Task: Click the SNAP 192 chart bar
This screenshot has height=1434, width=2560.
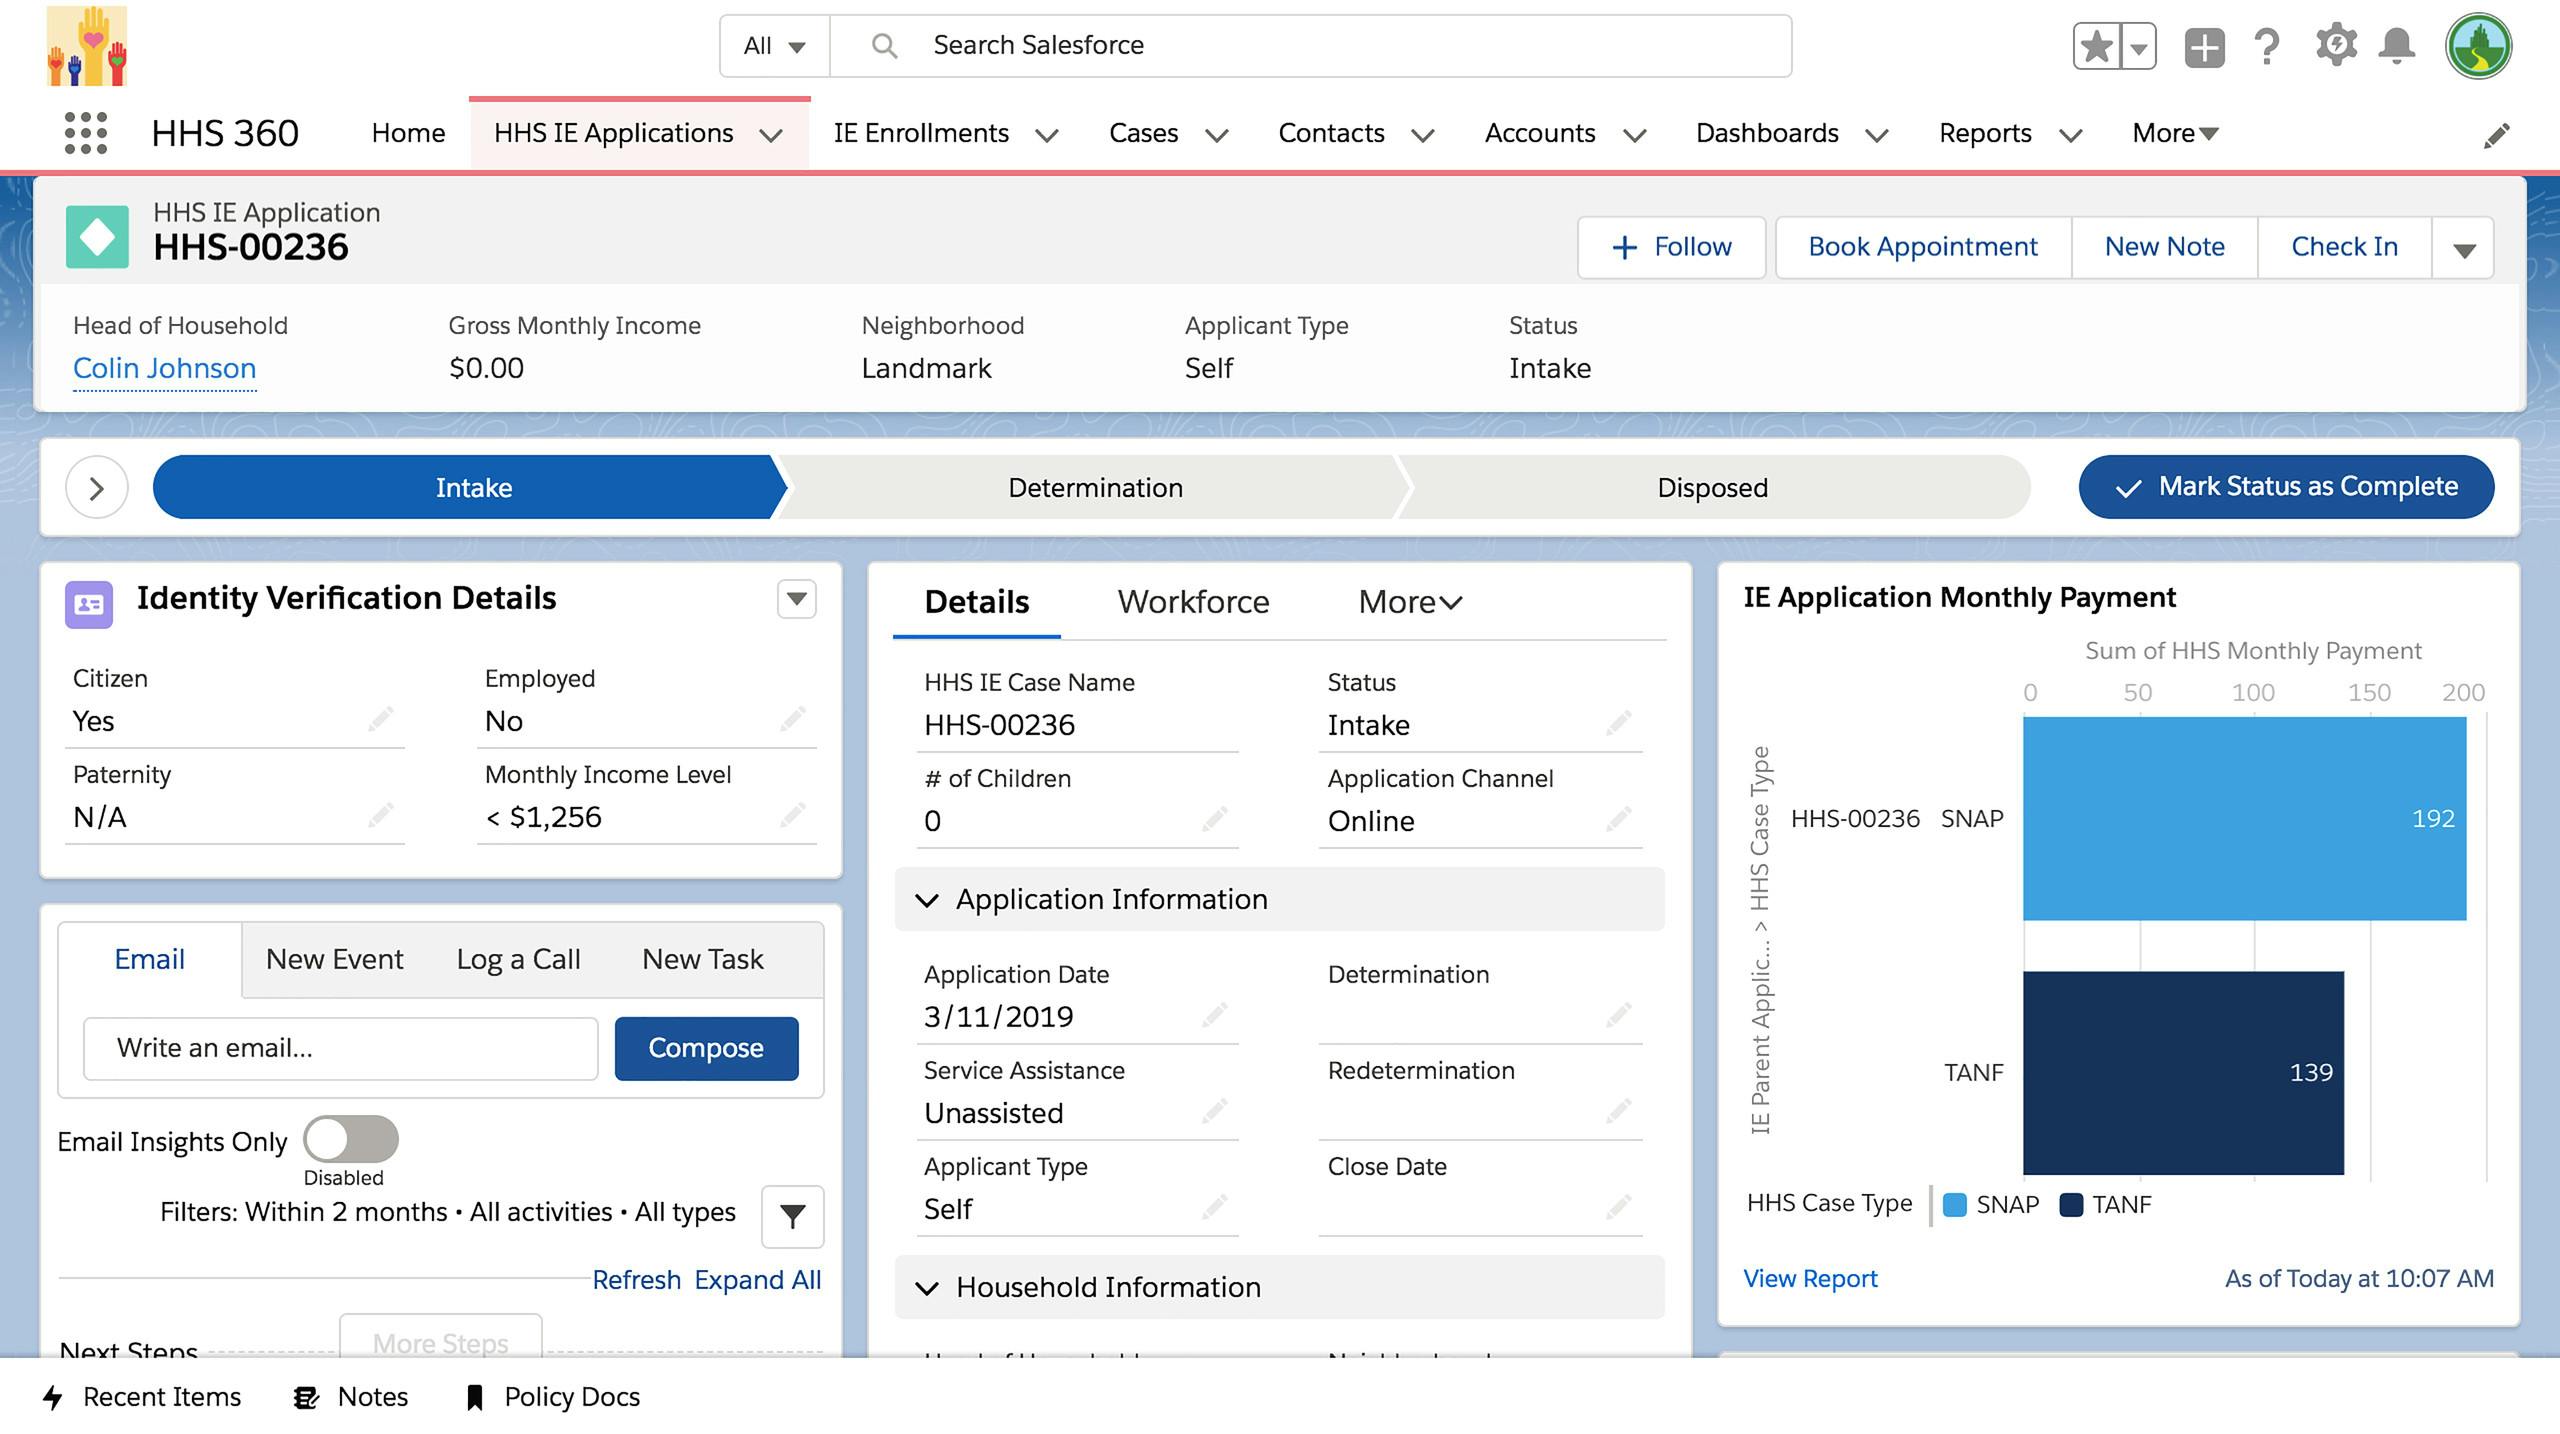Action: (x=2244, y=818)
